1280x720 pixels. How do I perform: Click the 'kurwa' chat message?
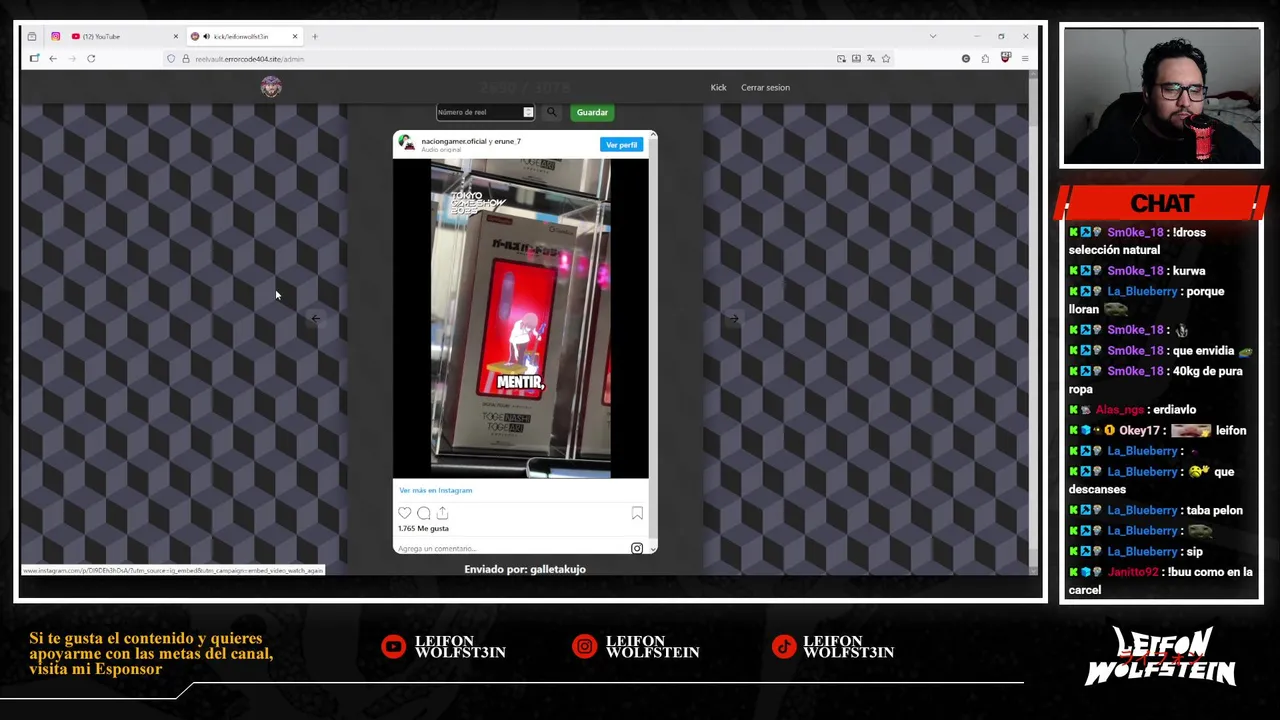coord(1190,271)
